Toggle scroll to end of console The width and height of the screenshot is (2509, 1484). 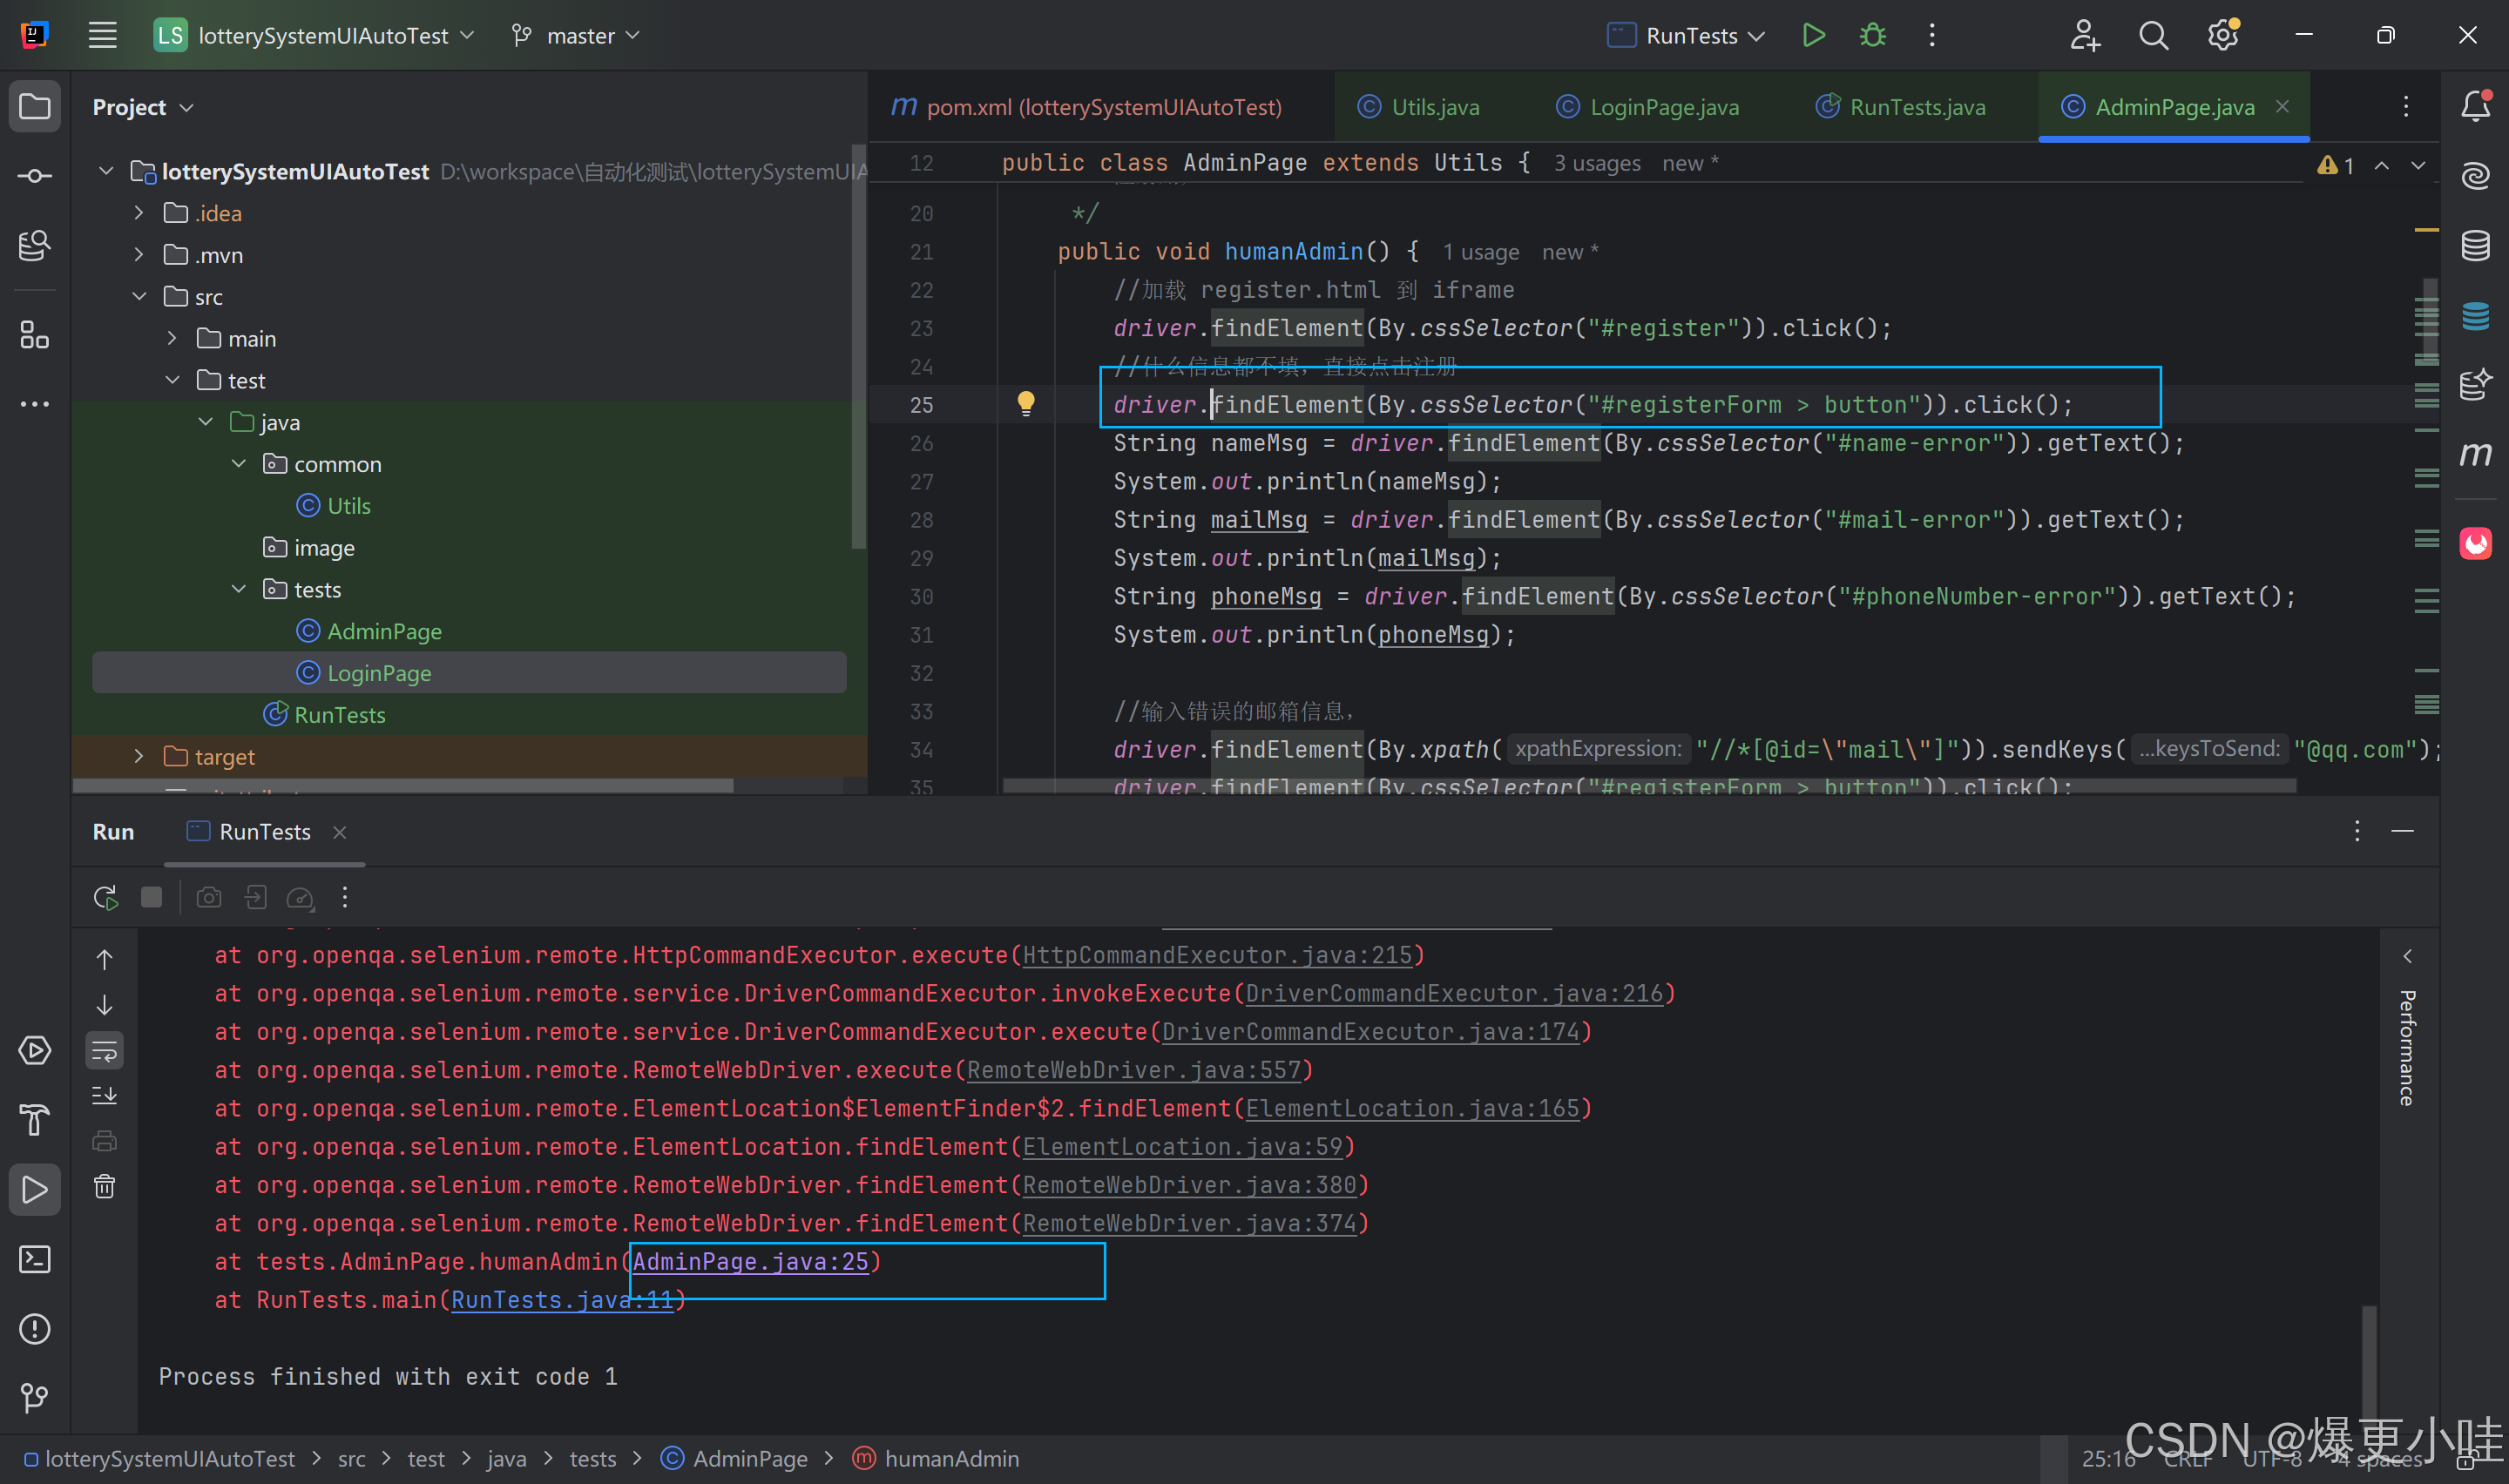(104, 1096)
